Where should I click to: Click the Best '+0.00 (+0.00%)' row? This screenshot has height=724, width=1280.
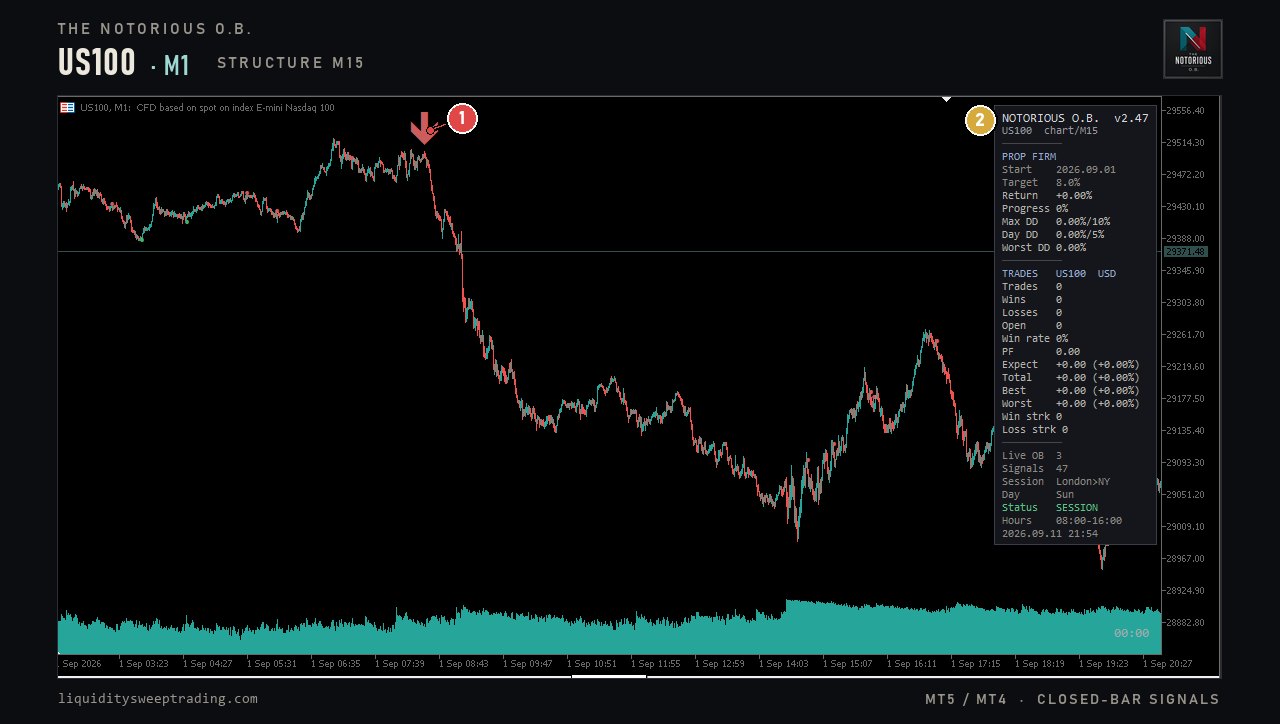1071,391
